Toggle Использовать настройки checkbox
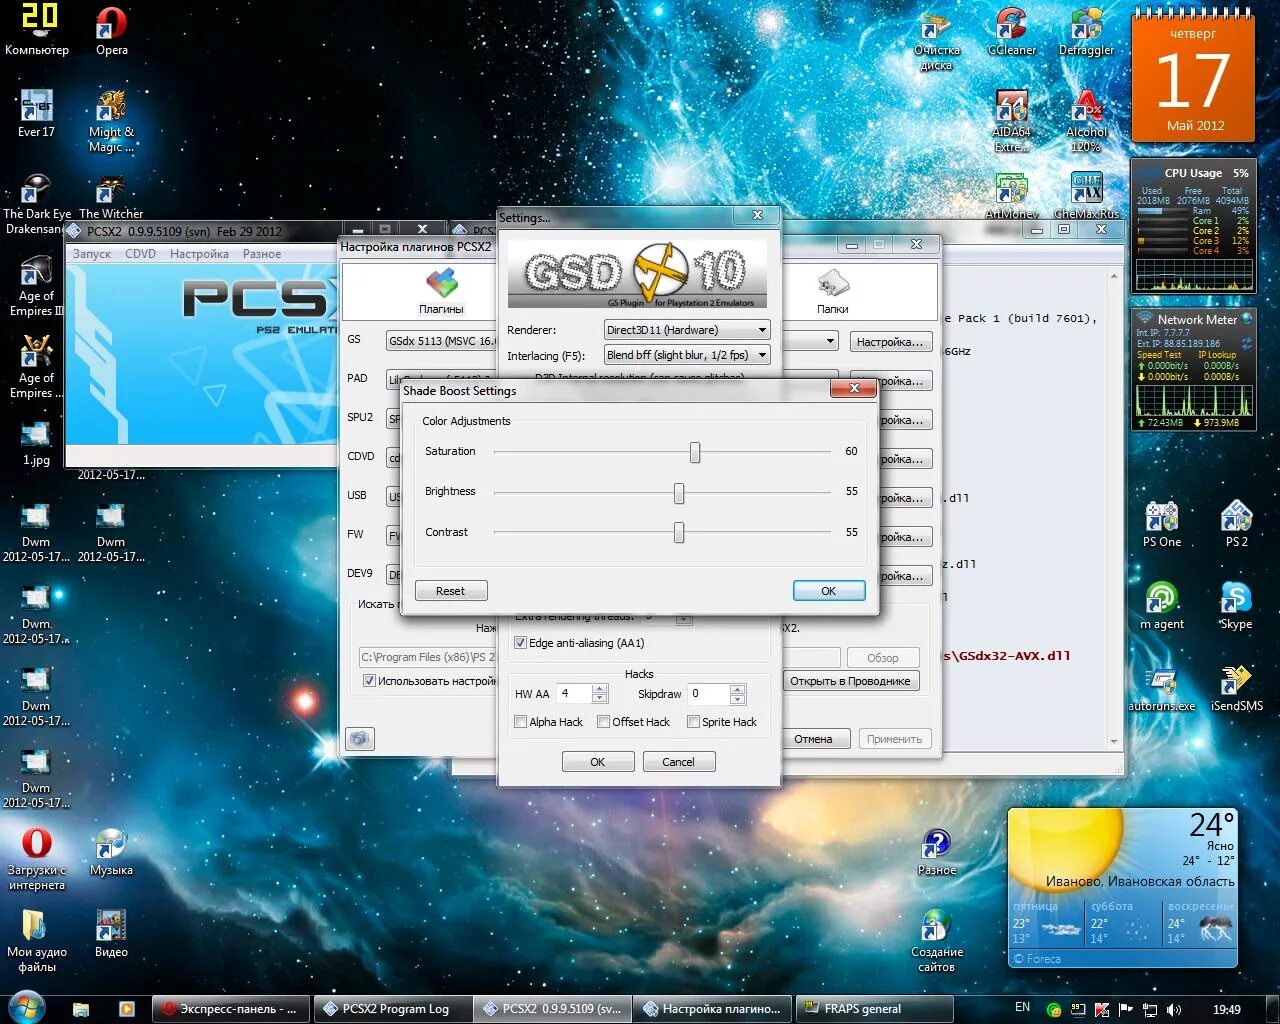1280x1024 pixels. click(369, 681)
